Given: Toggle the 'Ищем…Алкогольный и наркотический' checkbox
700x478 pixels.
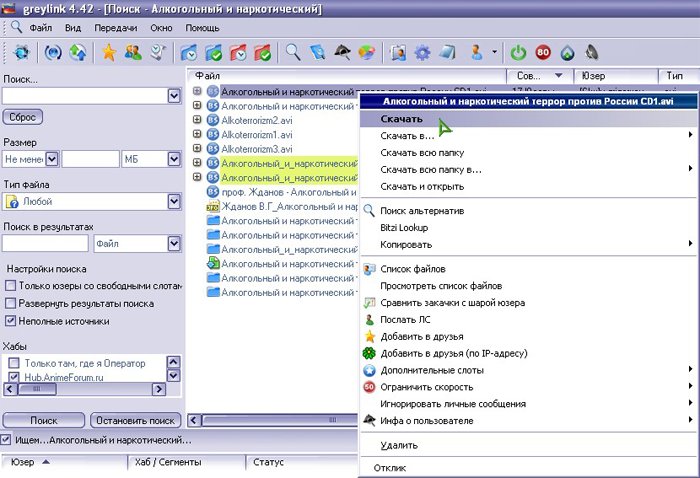Looking at the screenshot, I should point(5,440).
